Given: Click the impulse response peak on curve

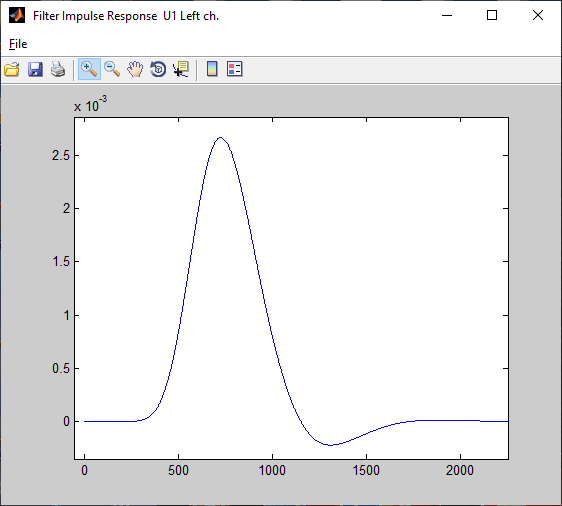Looking at the screenshot, I should [x=220, y=137].
